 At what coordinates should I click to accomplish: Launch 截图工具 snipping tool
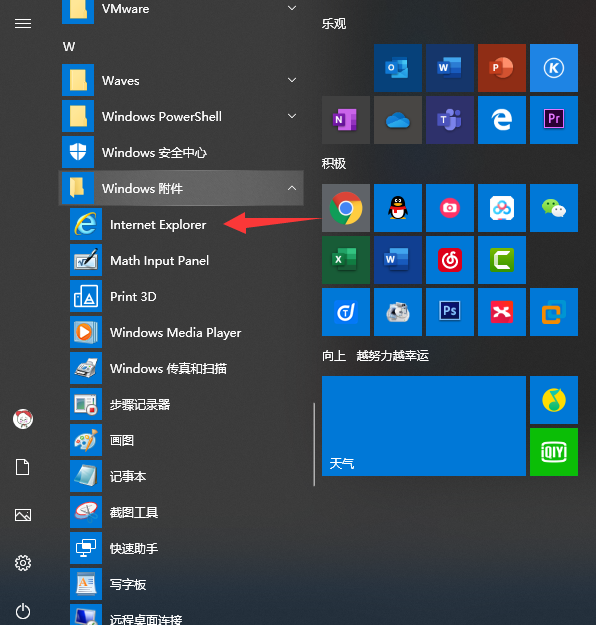(x=185, y=512)
